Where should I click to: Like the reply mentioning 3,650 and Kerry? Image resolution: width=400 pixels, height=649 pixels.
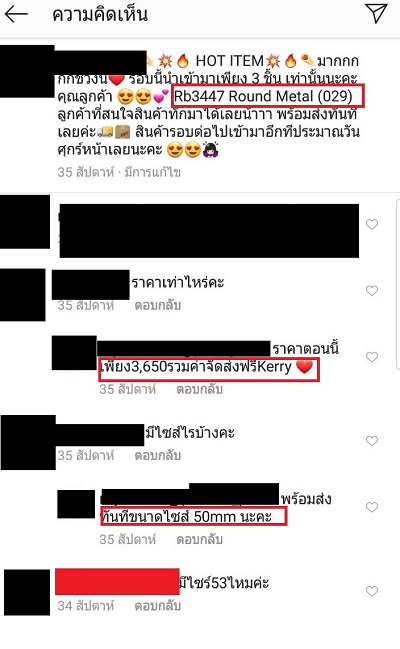pyautogui.click(x=372, y=357)
